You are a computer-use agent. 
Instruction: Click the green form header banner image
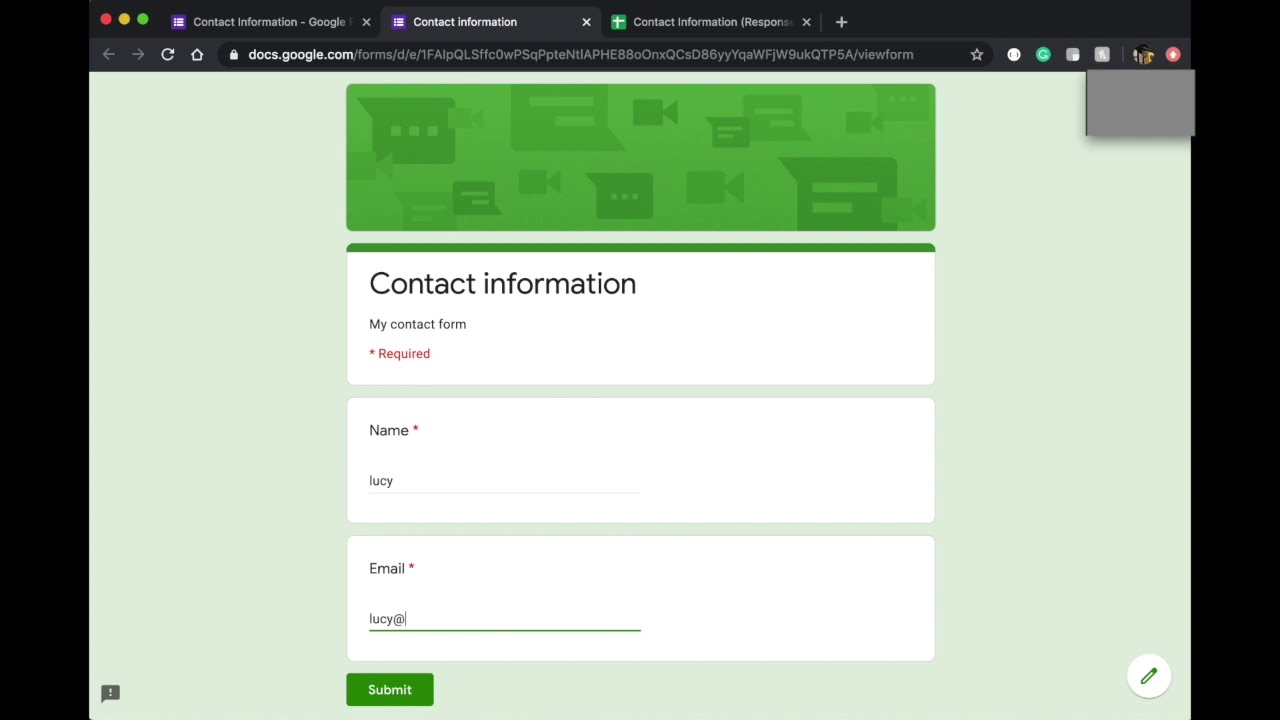pos(641,157)
